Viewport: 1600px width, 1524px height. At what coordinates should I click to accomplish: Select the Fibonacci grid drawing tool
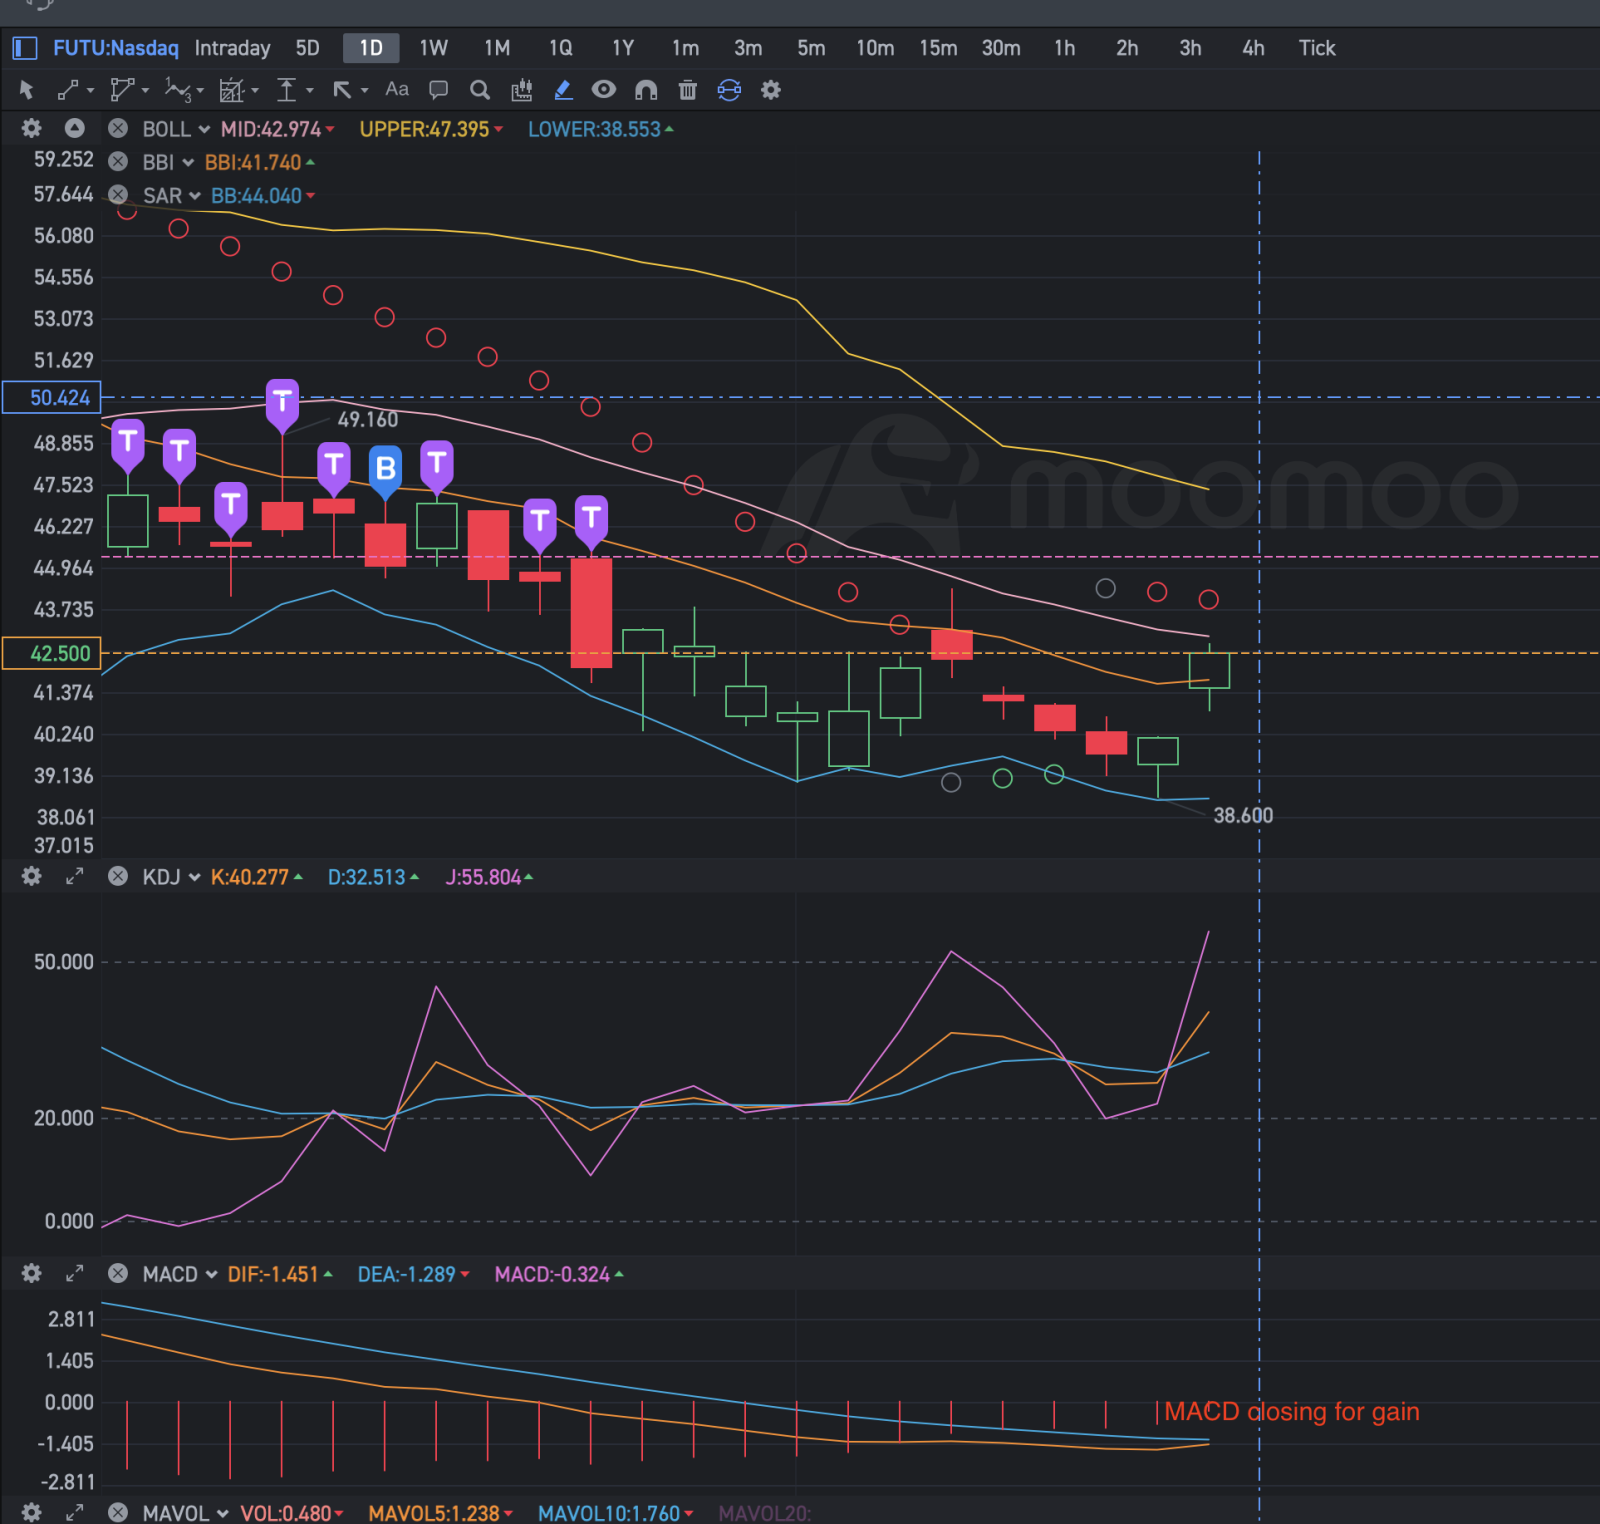232,90
